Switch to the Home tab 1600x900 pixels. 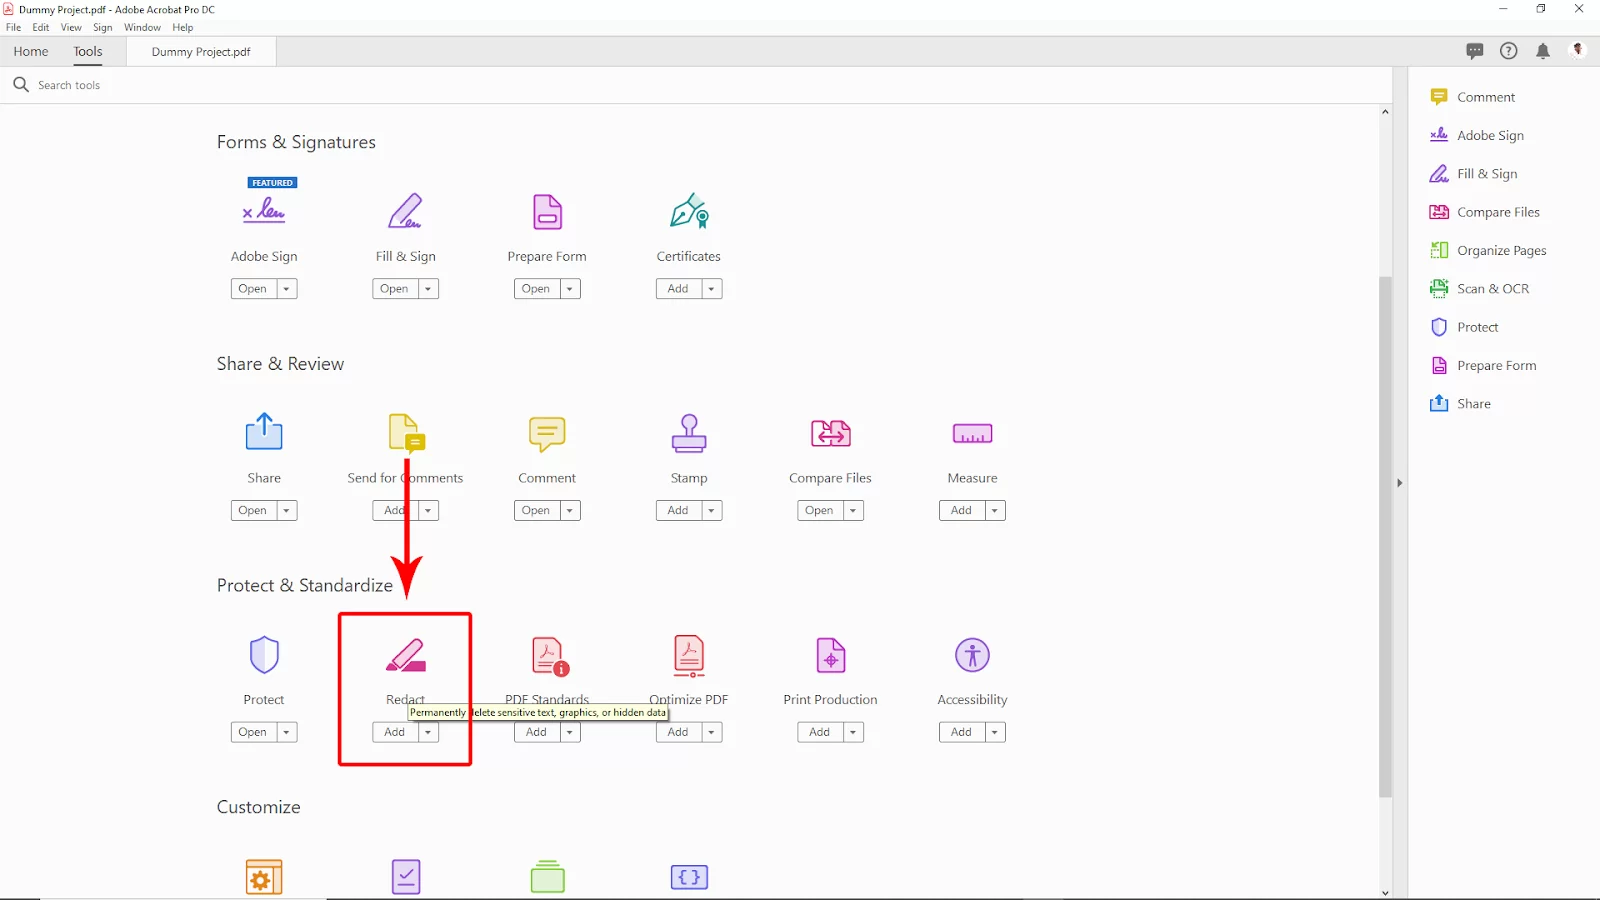[31, 52]
